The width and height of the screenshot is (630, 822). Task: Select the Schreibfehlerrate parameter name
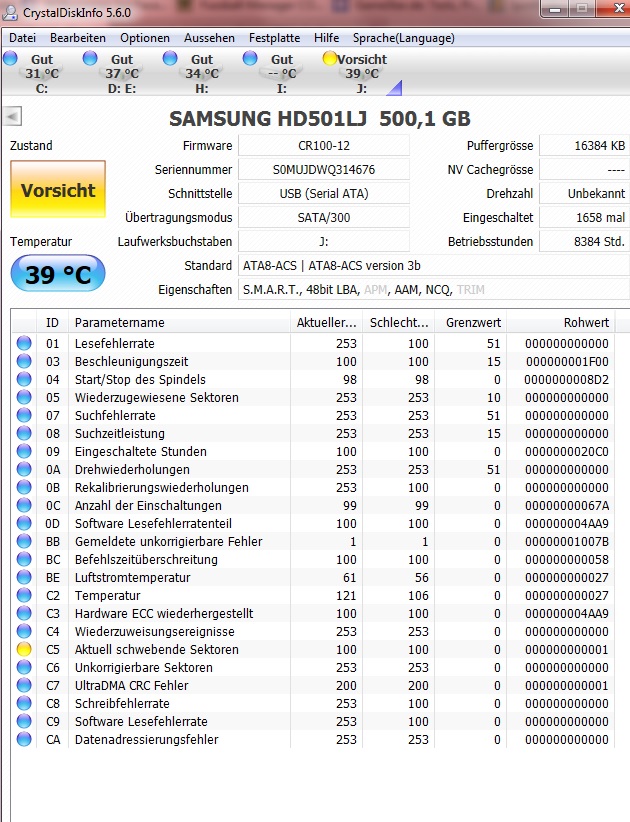point(122,704)
